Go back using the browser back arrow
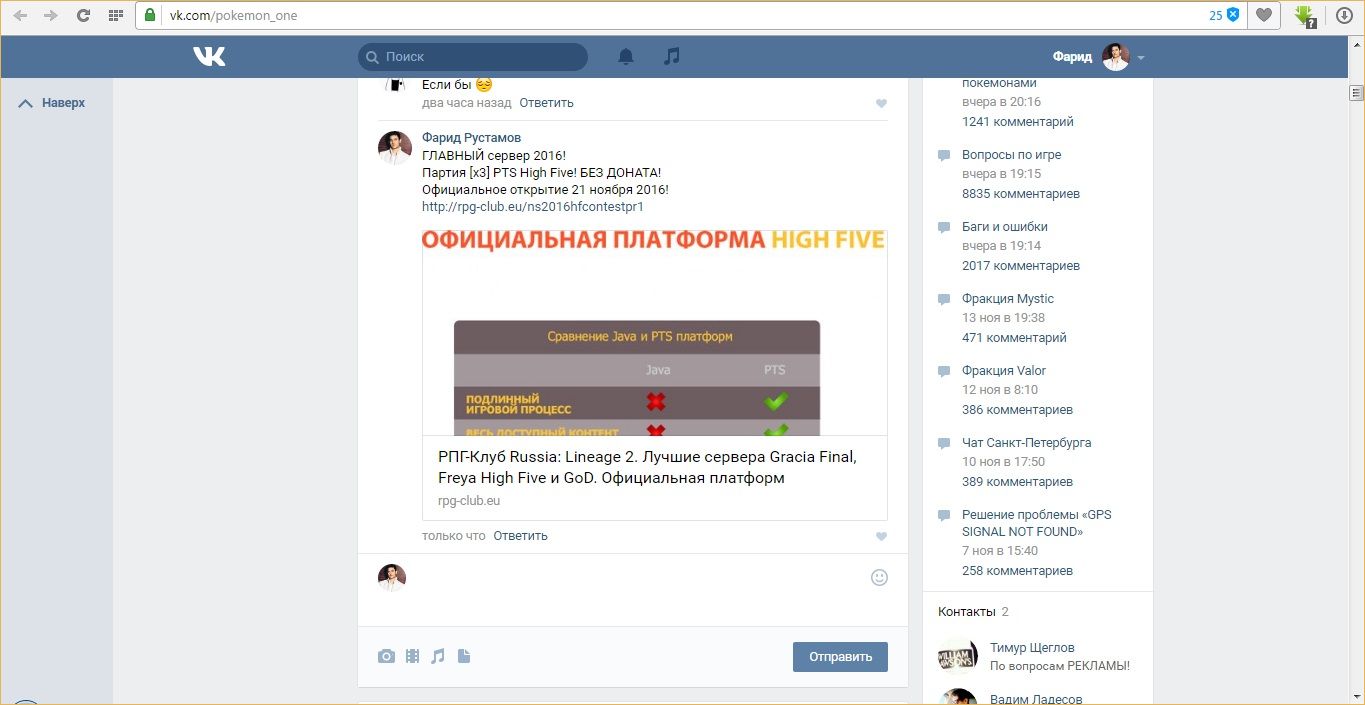The width and height of the screenshot is (1365, 705). [20, 16]
